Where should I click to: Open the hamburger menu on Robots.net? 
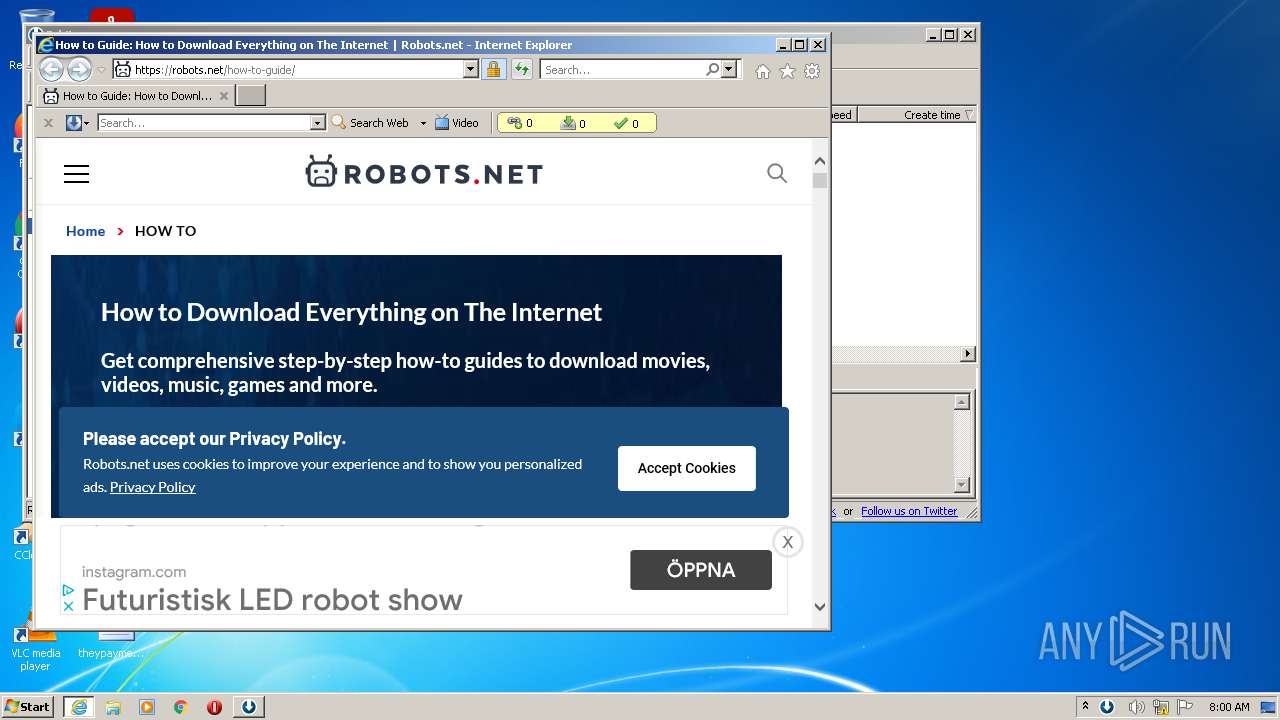[x=76, y=174]
